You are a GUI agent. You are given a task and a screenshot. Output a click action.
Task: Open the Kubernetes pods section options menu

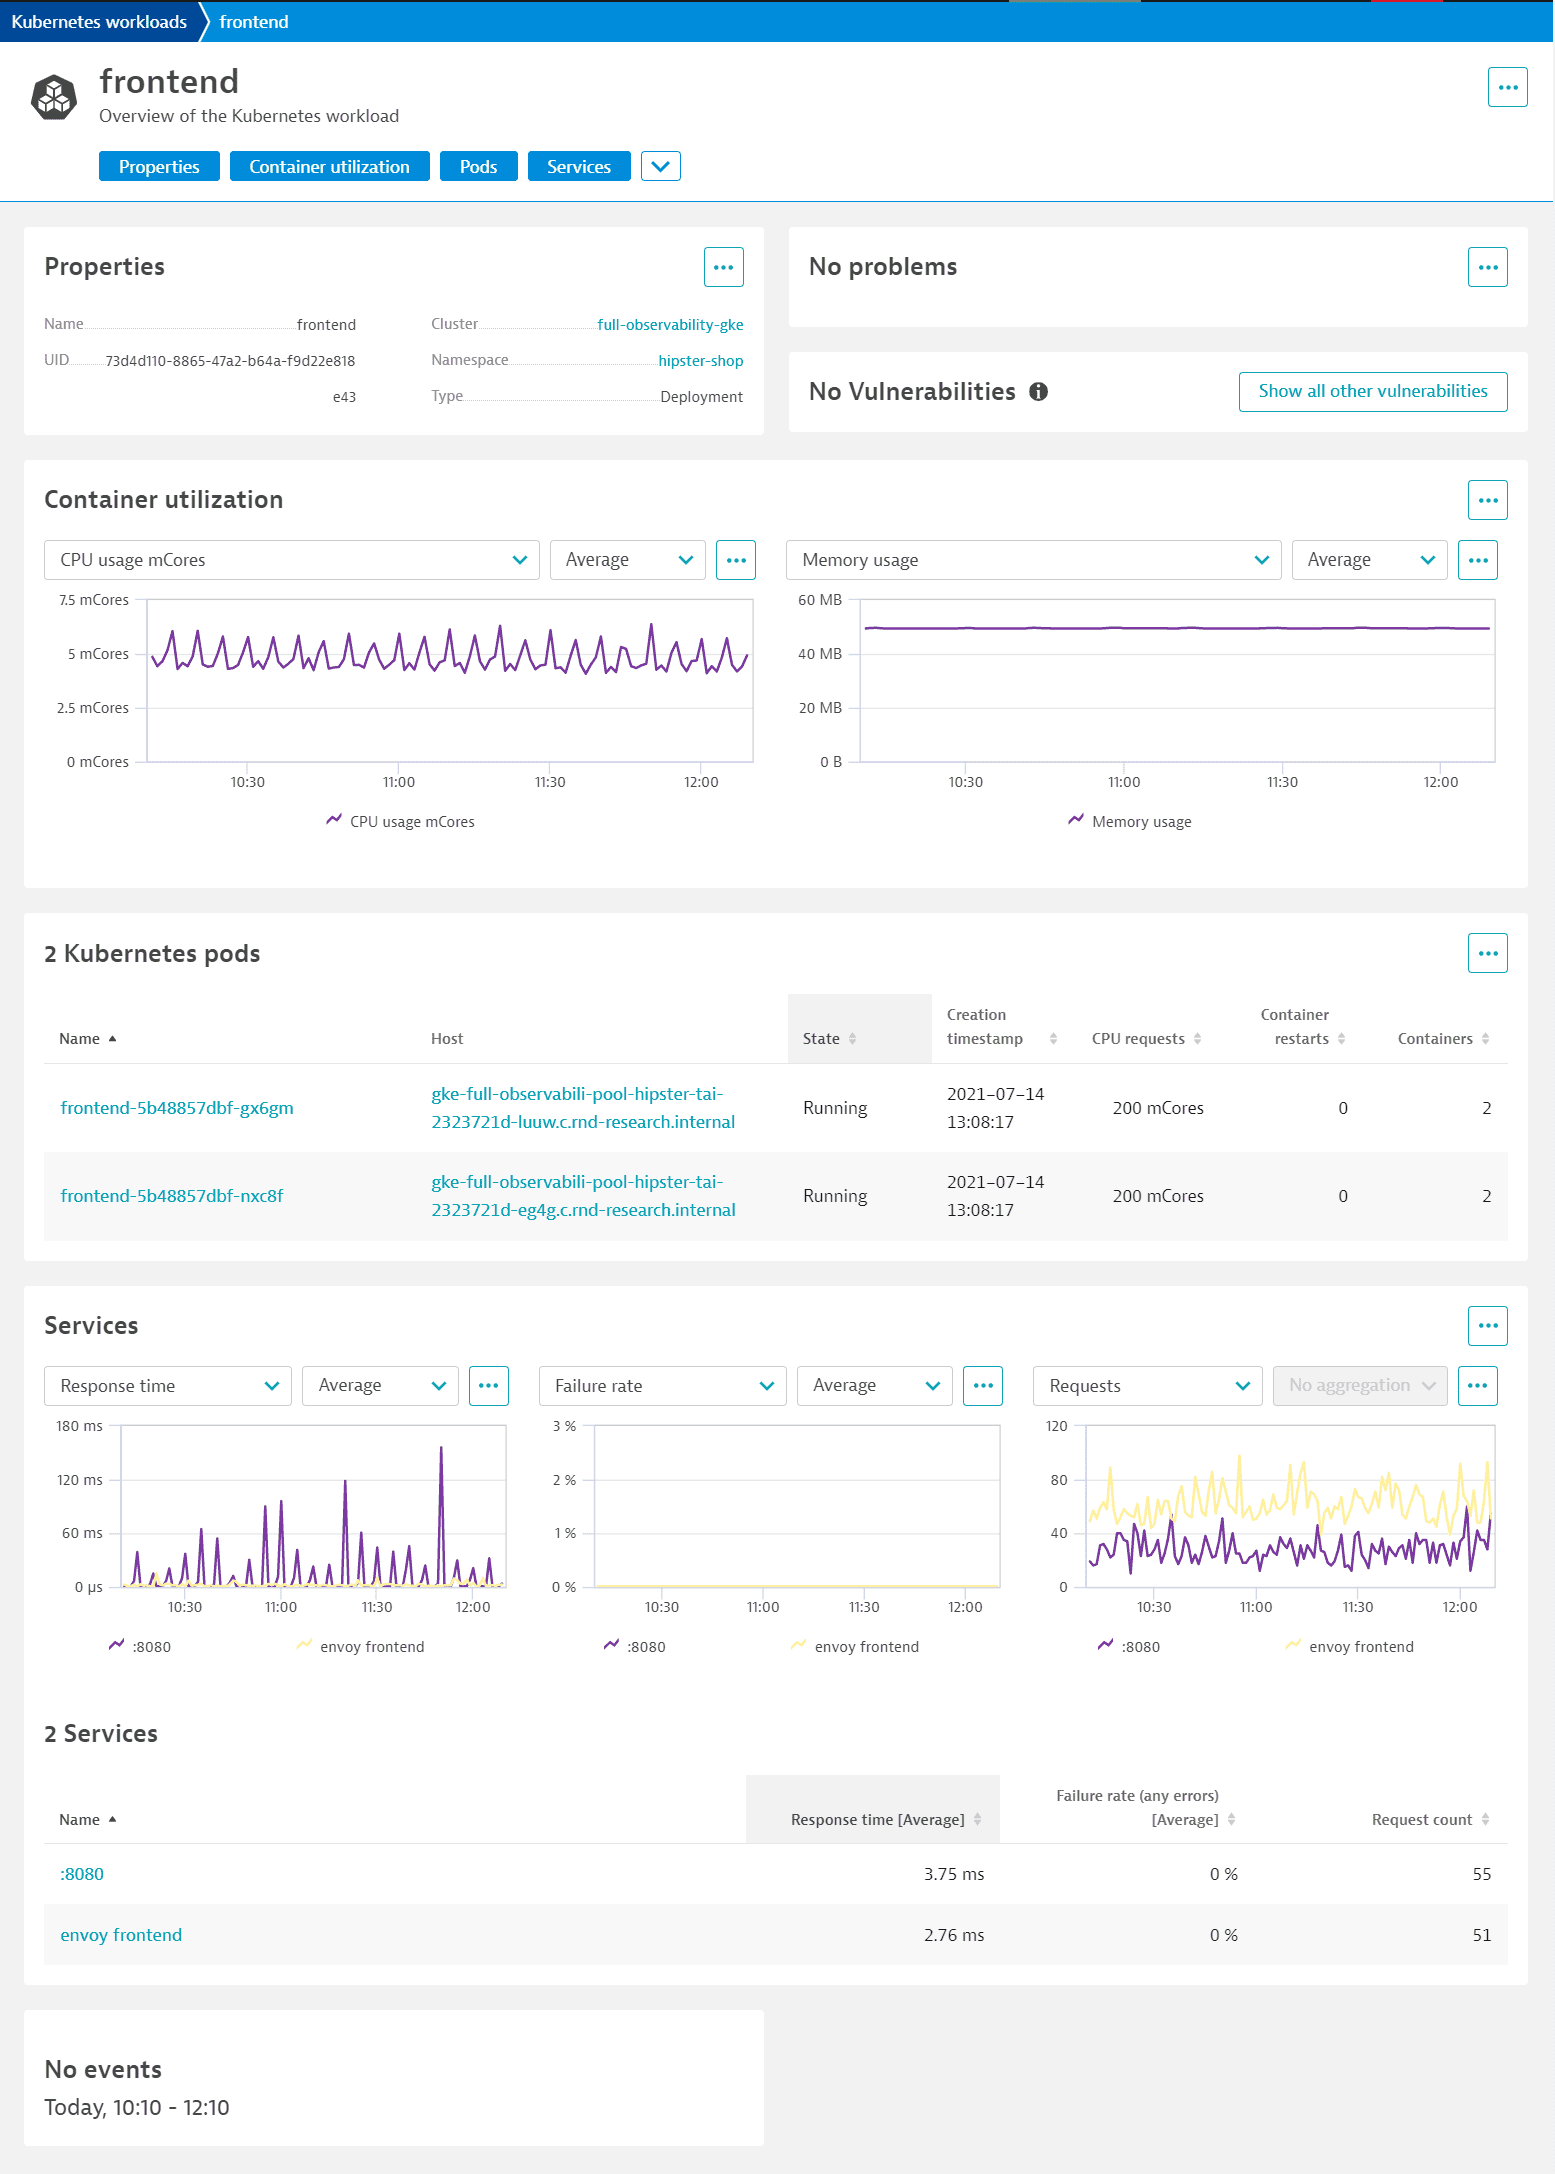click(1487, 953)
